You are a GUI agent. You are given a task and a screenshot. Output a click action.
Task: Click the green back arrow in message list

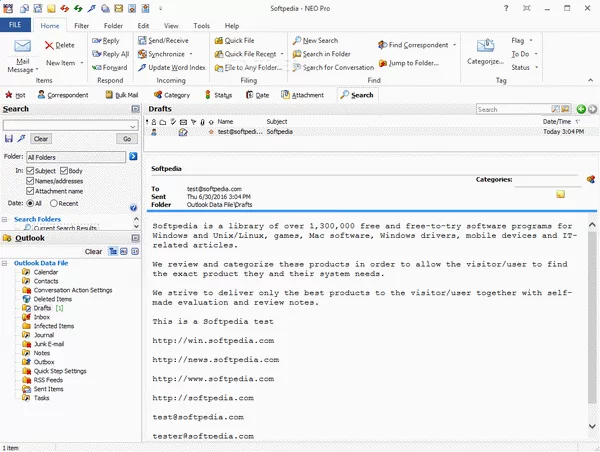tap(581, 108)
